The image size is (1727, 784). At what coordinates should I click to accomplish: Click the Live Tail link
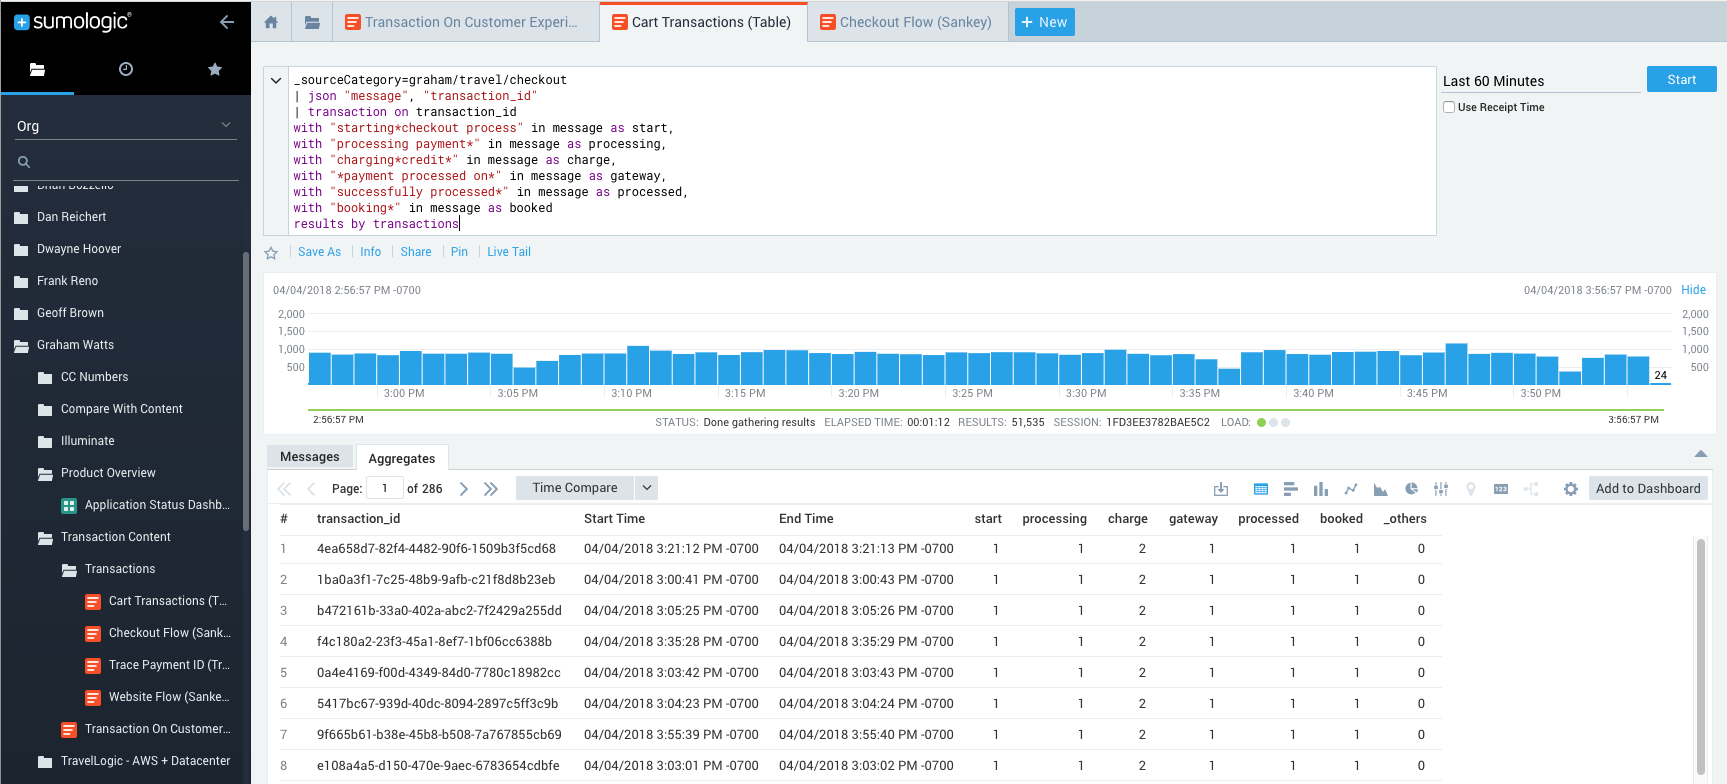tap(509, 252)
